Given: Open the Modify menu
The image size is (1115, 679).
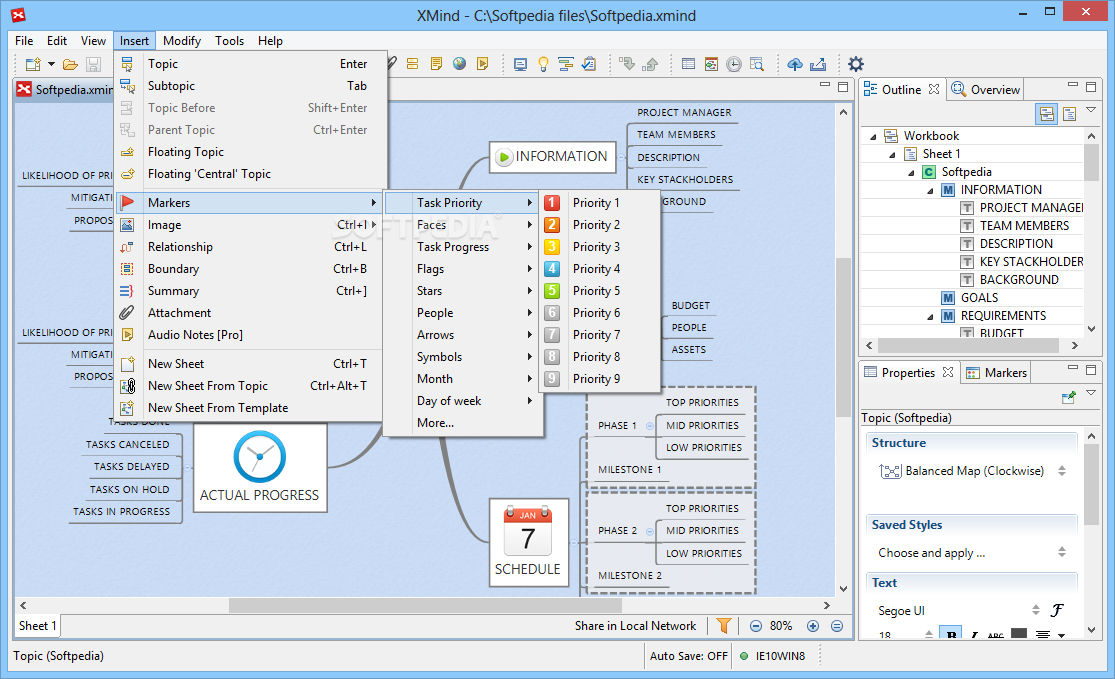Looking at the screenshot, I should click(181, 41).
